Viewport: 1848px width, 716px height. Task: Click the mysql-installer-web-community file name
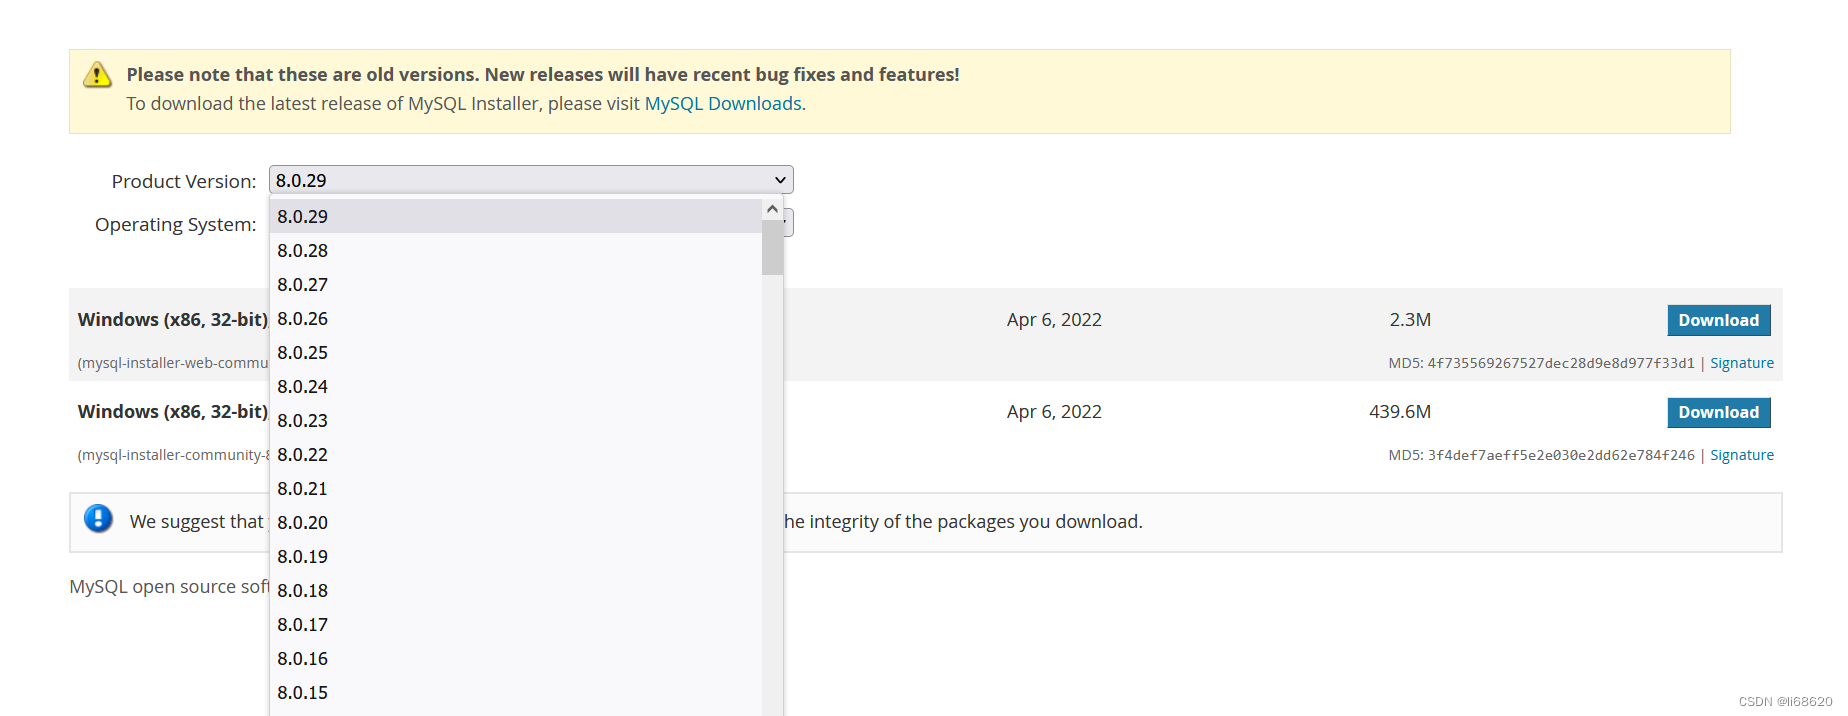(x=173, y=363)
